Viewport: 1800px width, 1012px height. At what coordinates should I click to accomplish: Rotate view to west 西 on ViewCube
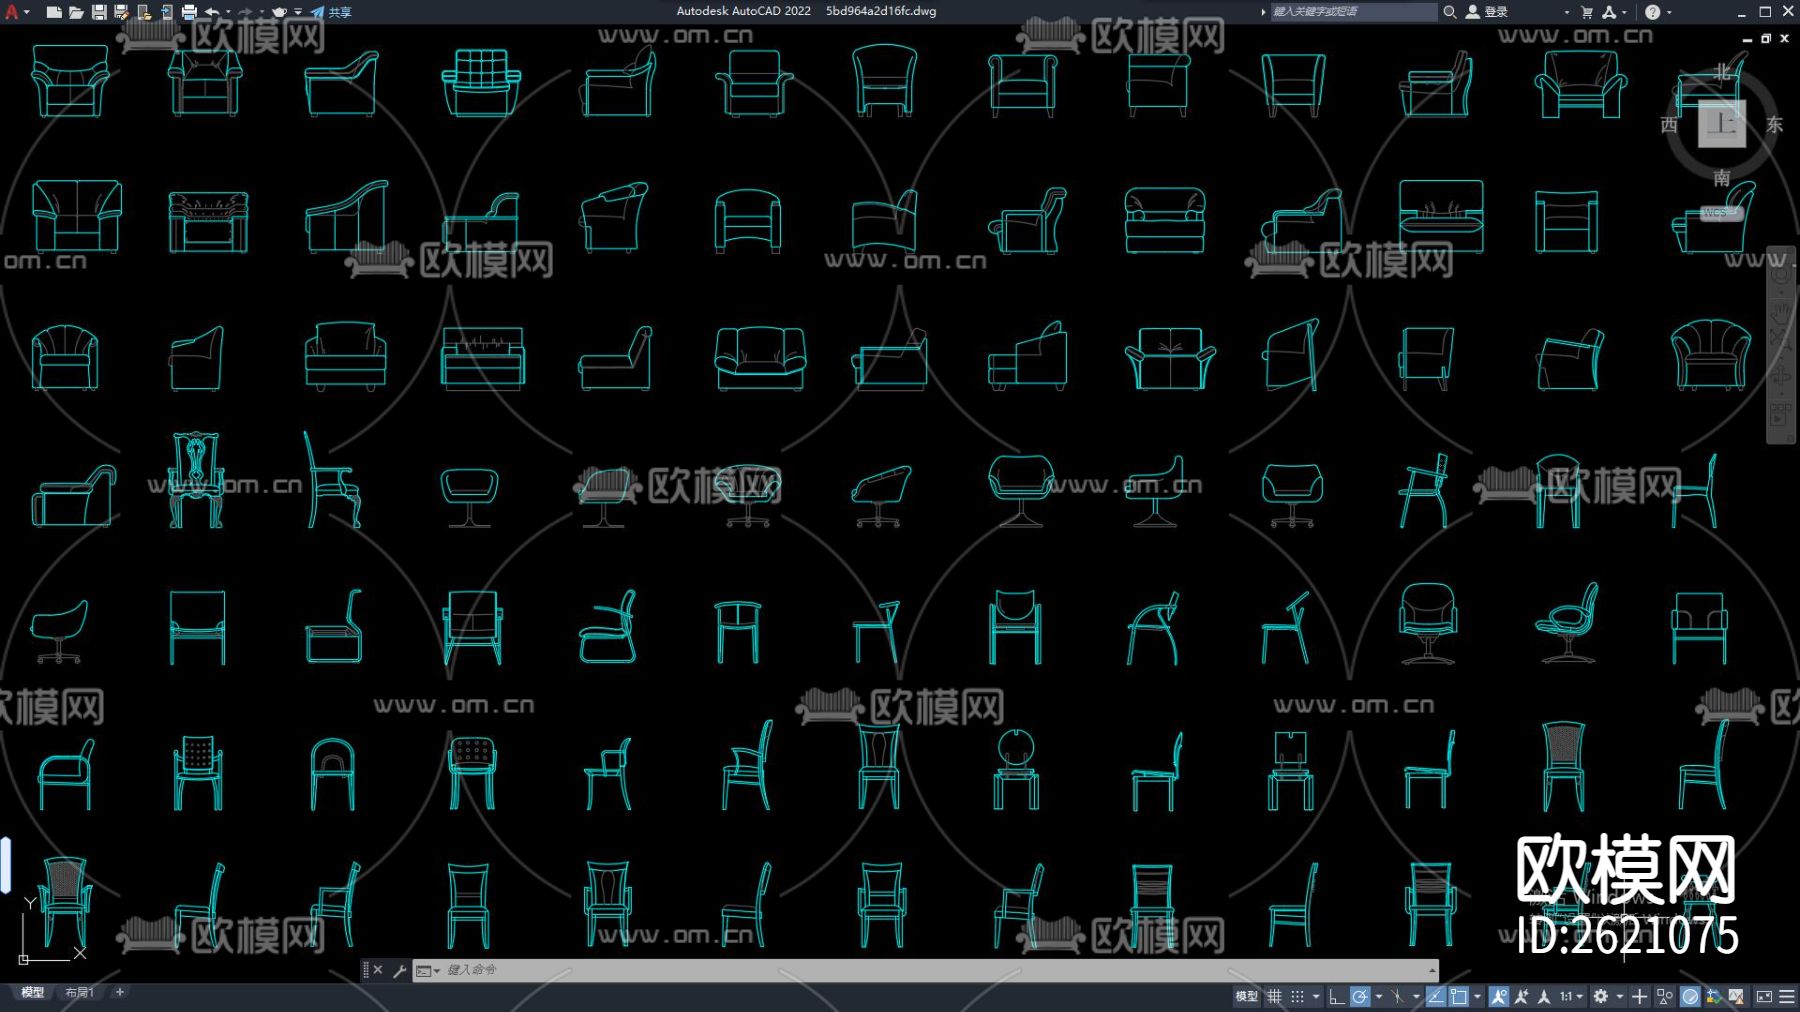pyautogui.click(x=1669, y=124)
